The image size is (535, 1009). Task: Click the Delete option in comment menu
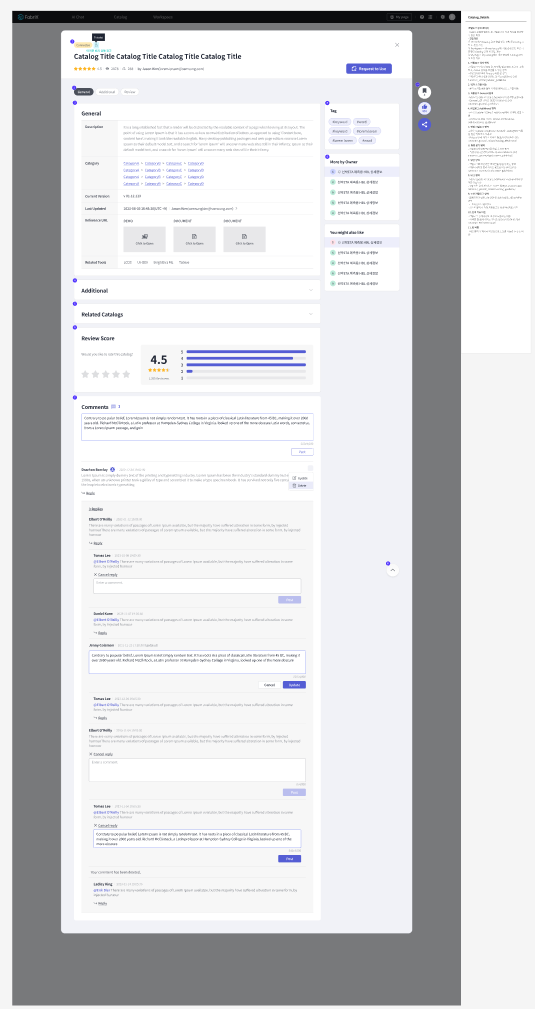click(x=301, y=485)
